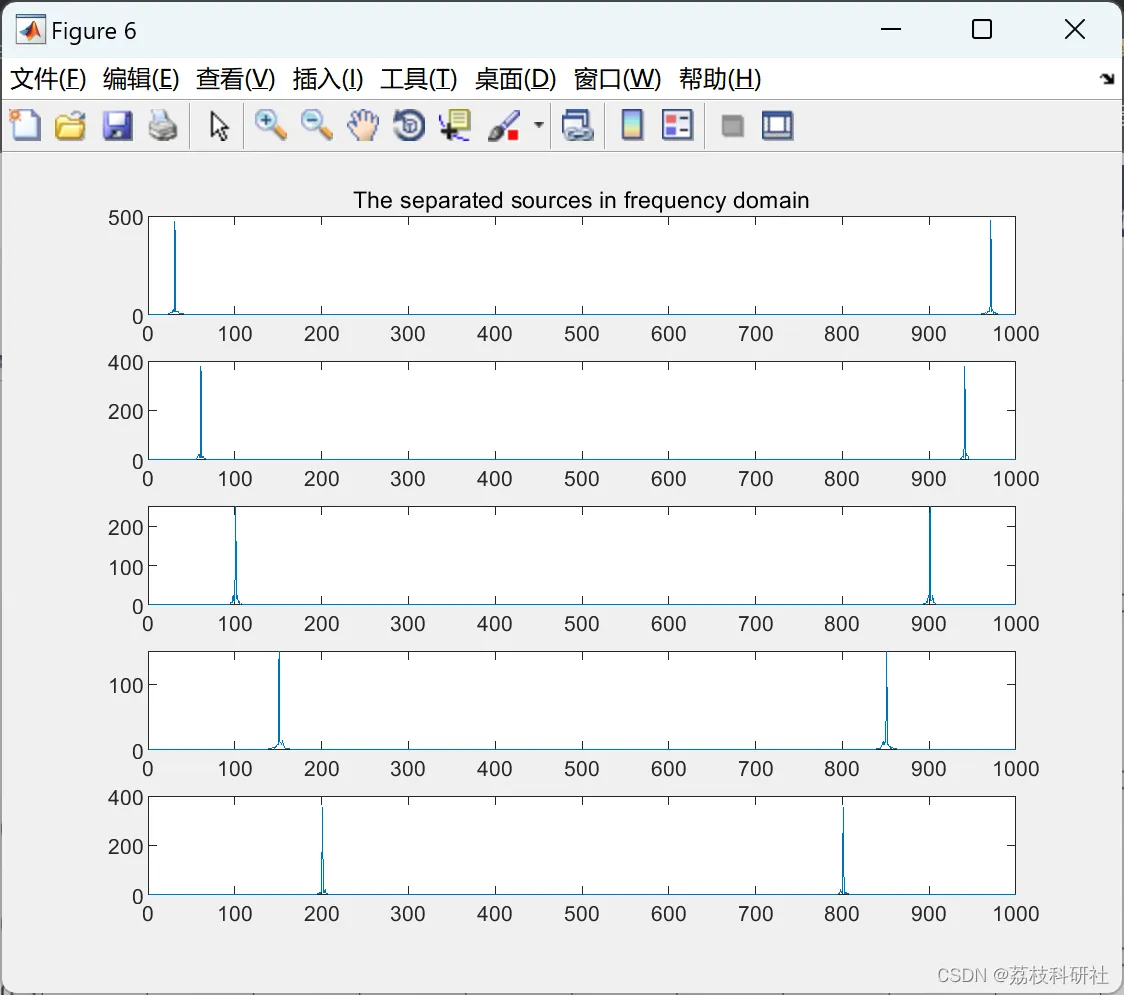
Task: Open the 文件(F) menu
Action: pyautogui.click(x=48, y=79)
